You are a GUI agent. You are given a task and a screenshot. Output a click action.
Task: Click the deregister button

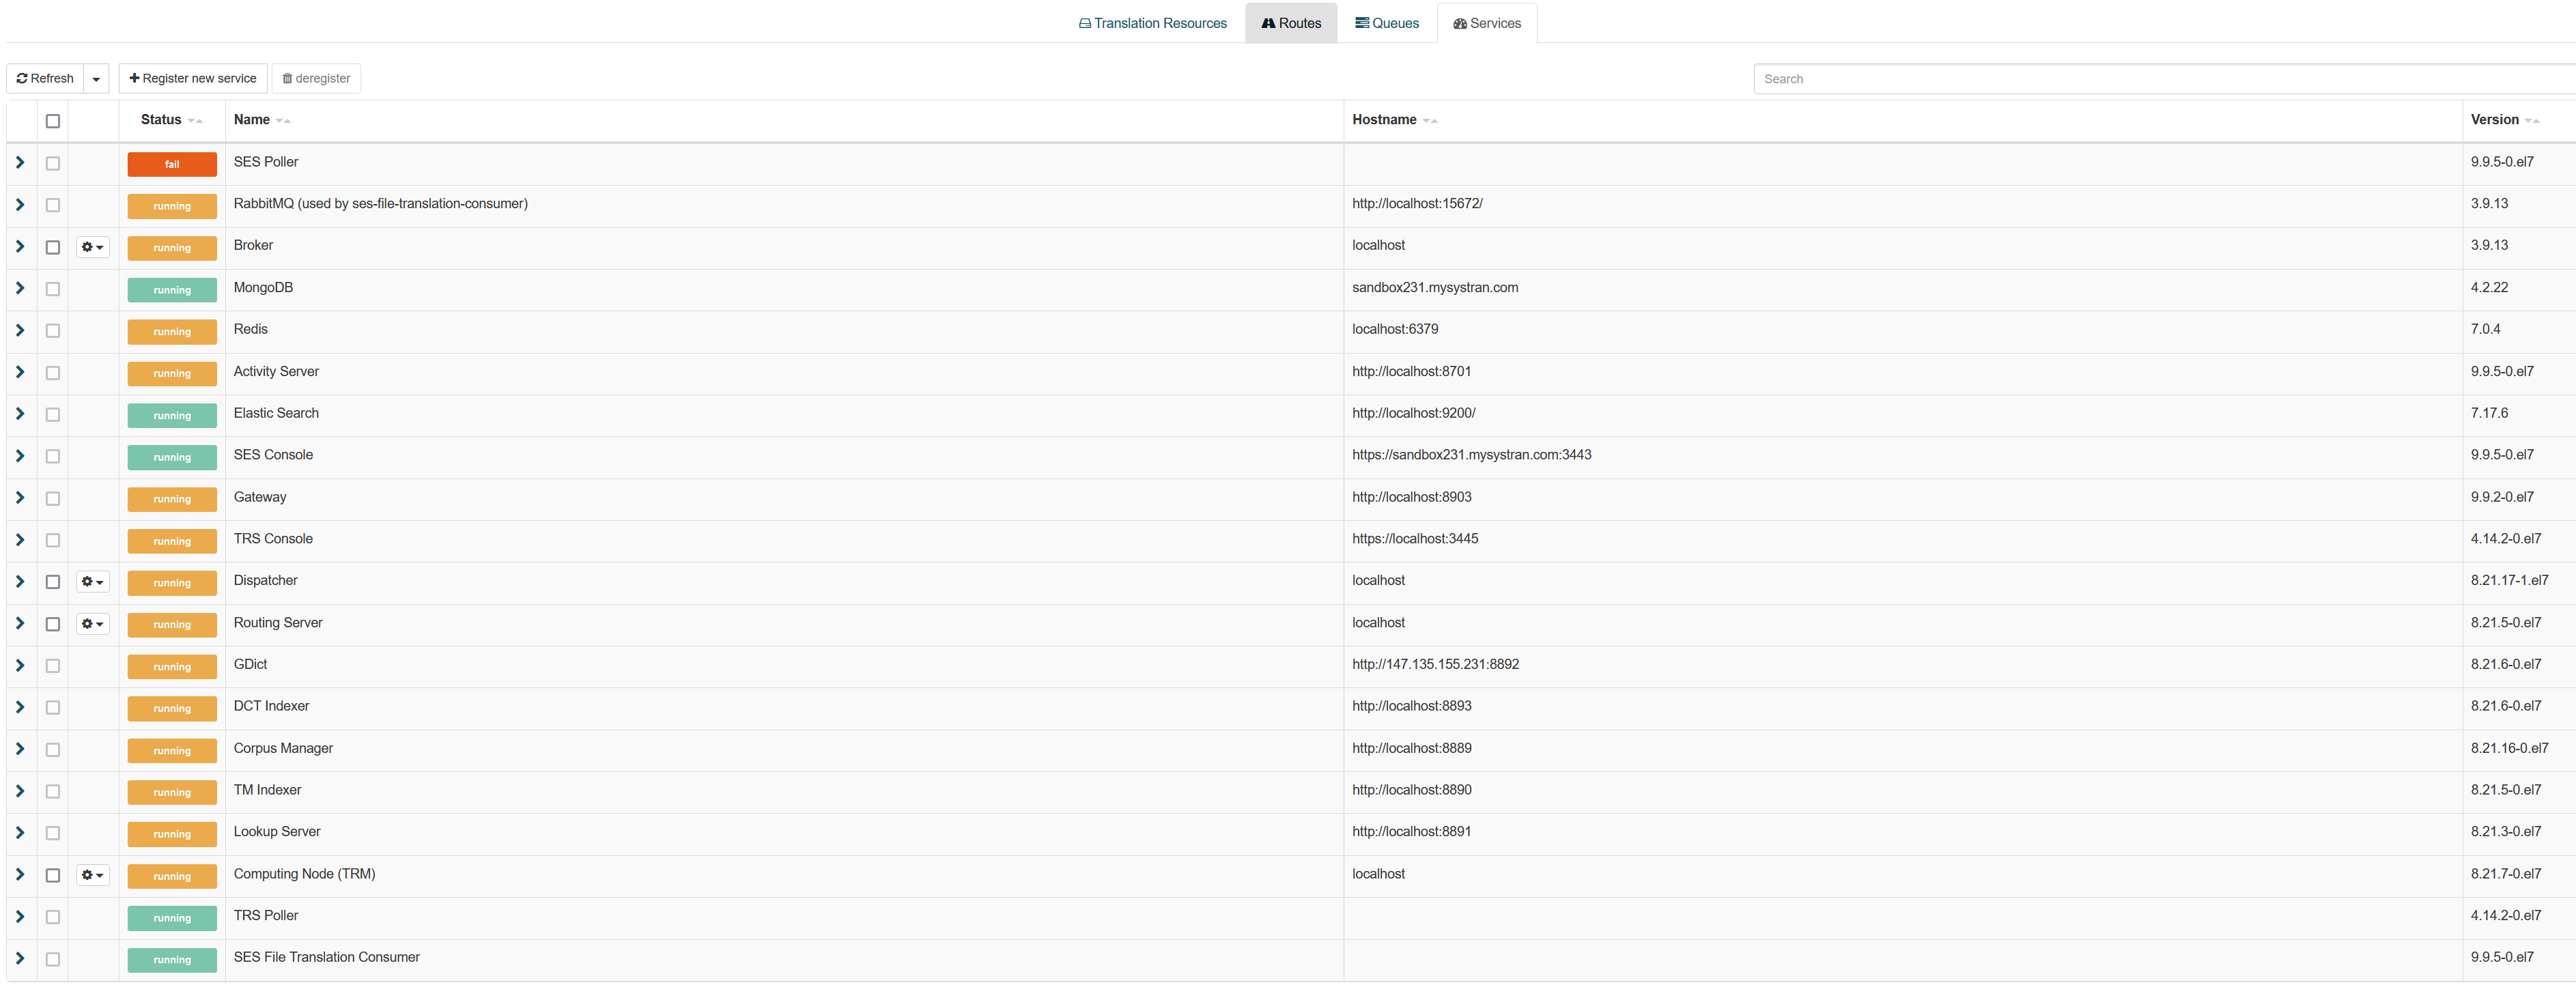(316, 79)
